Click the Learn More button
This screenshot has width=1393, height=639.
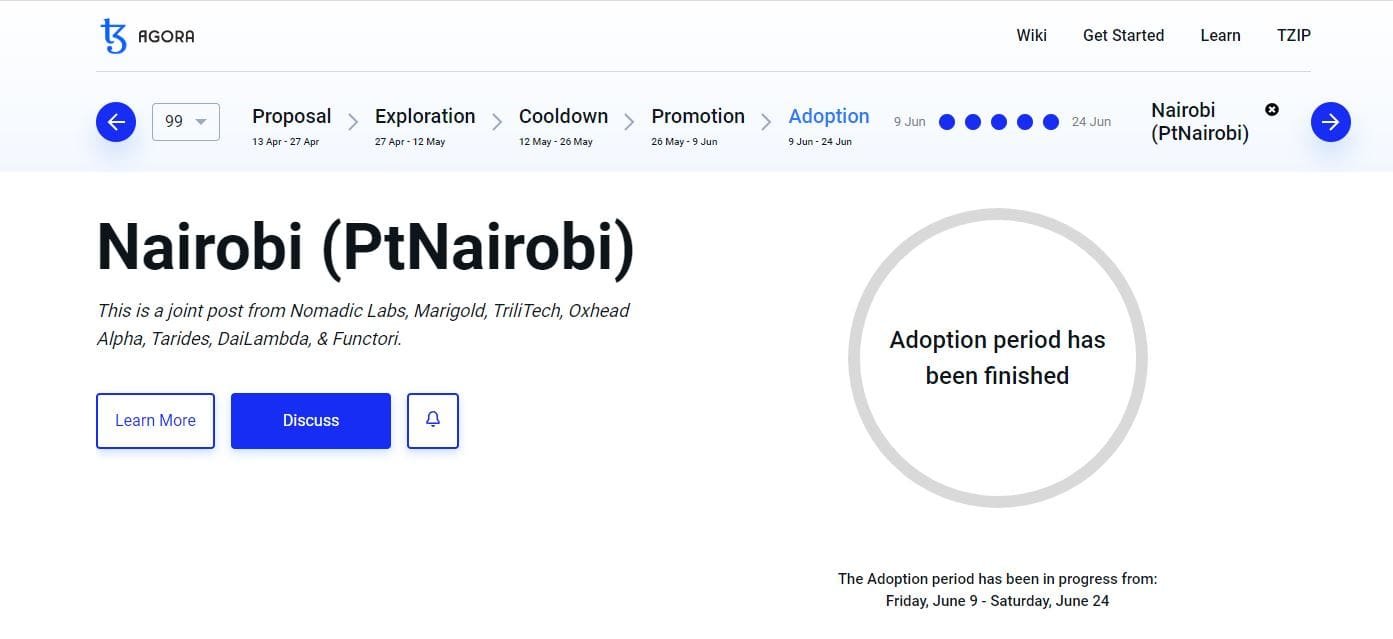point(155,420)
